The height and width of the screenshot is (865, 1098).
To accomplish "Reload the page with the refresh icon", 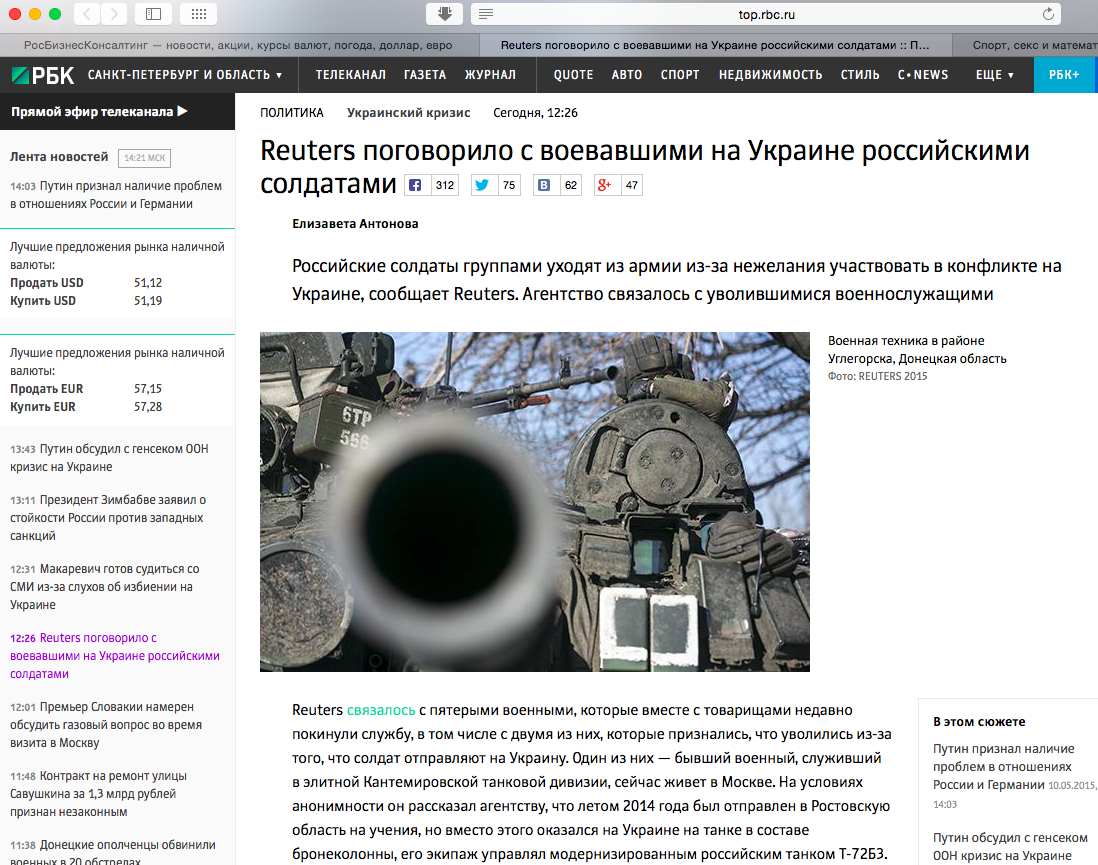I will coord(1048,14).
